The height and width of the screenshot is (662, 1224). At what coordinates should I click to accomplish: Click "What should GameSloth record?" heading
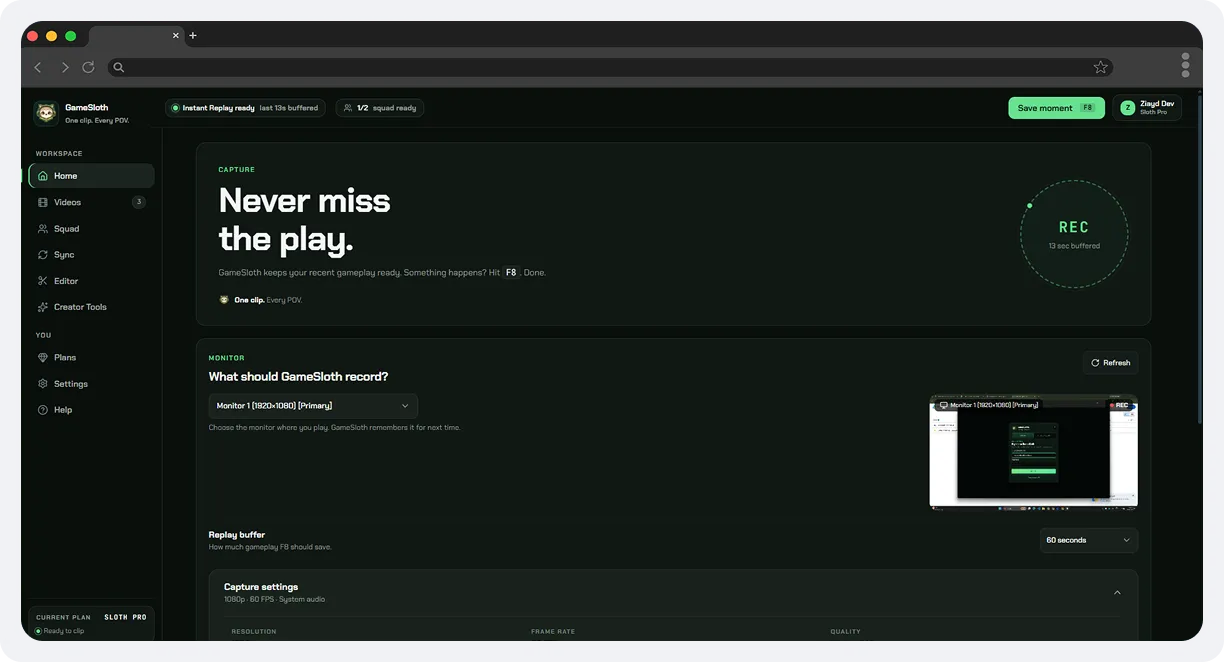[x=298, y=377]
